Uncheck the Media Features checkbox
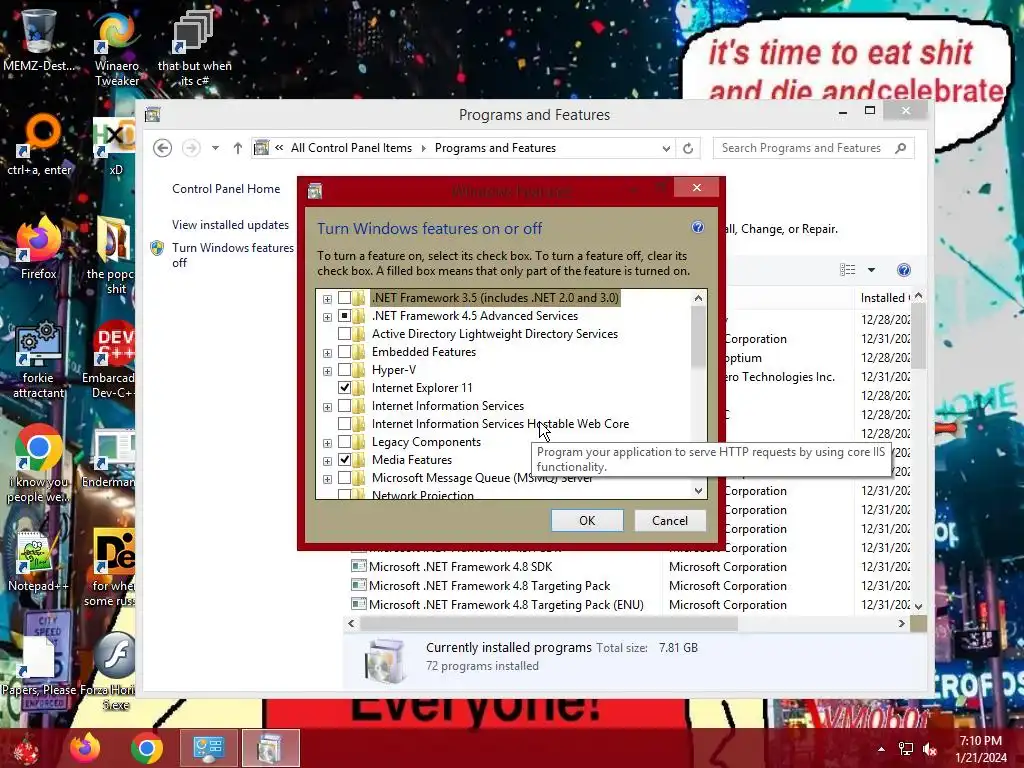This screenshot has width=1024, height=768. coord(344,460)
